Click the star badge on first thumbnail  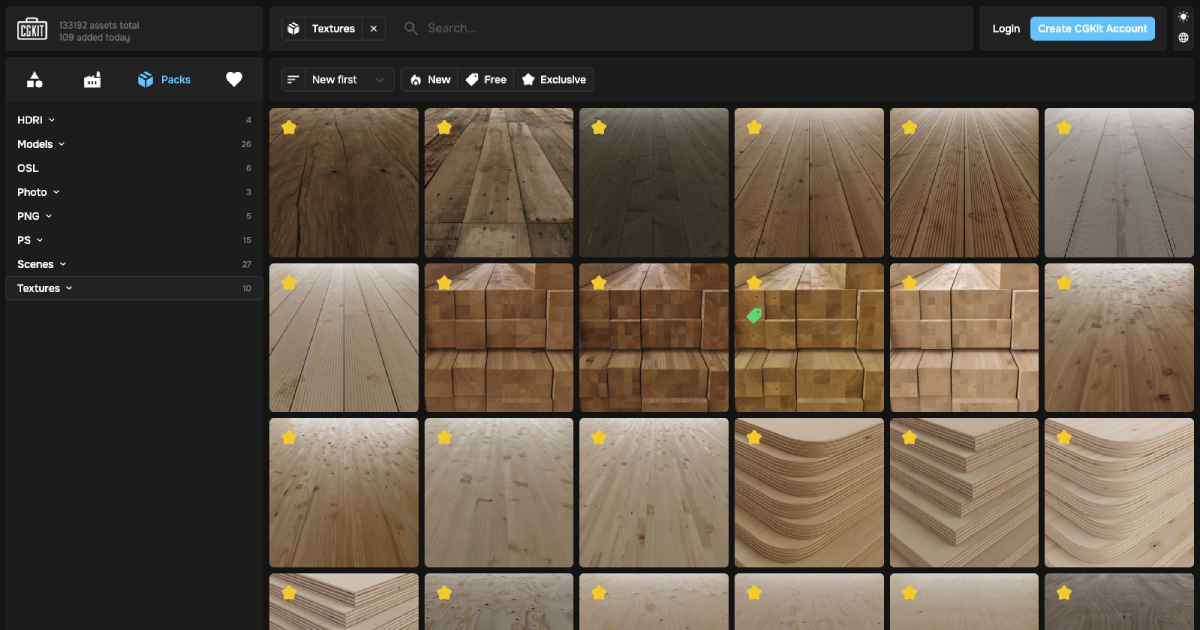click(289, 128)
